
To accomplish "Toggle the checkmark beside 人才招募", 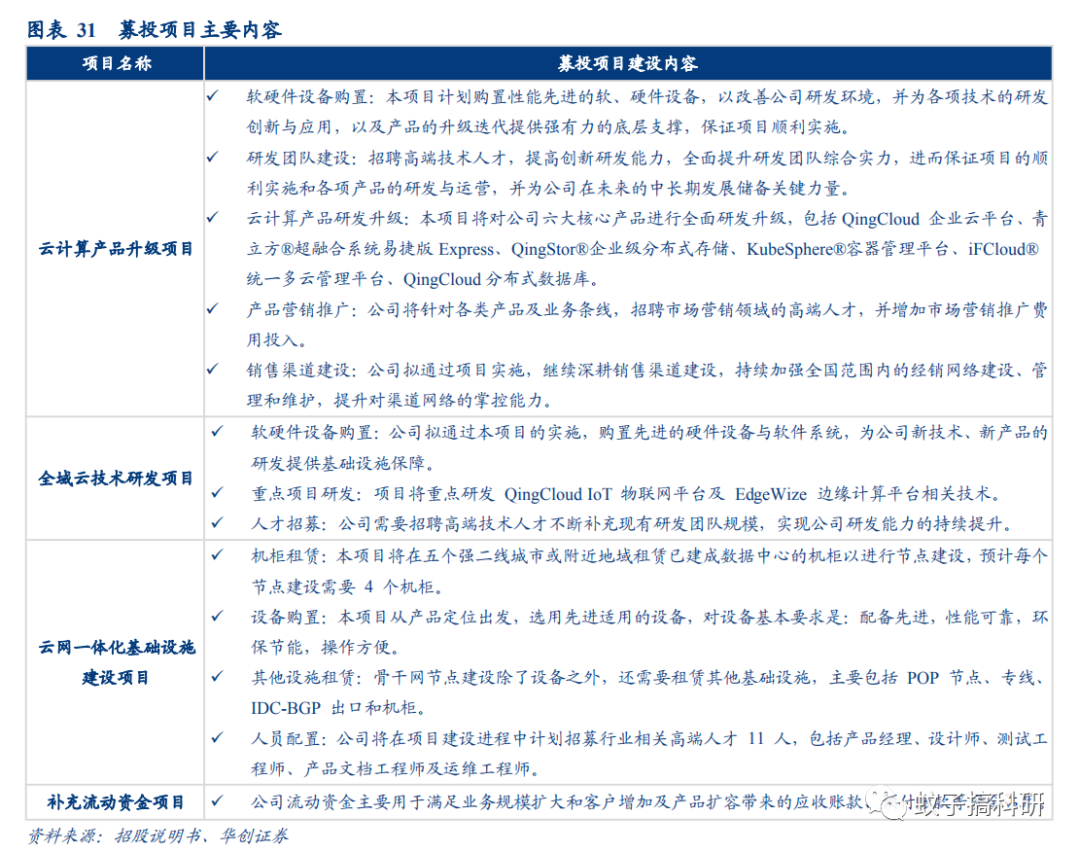I will pos(218,520).
